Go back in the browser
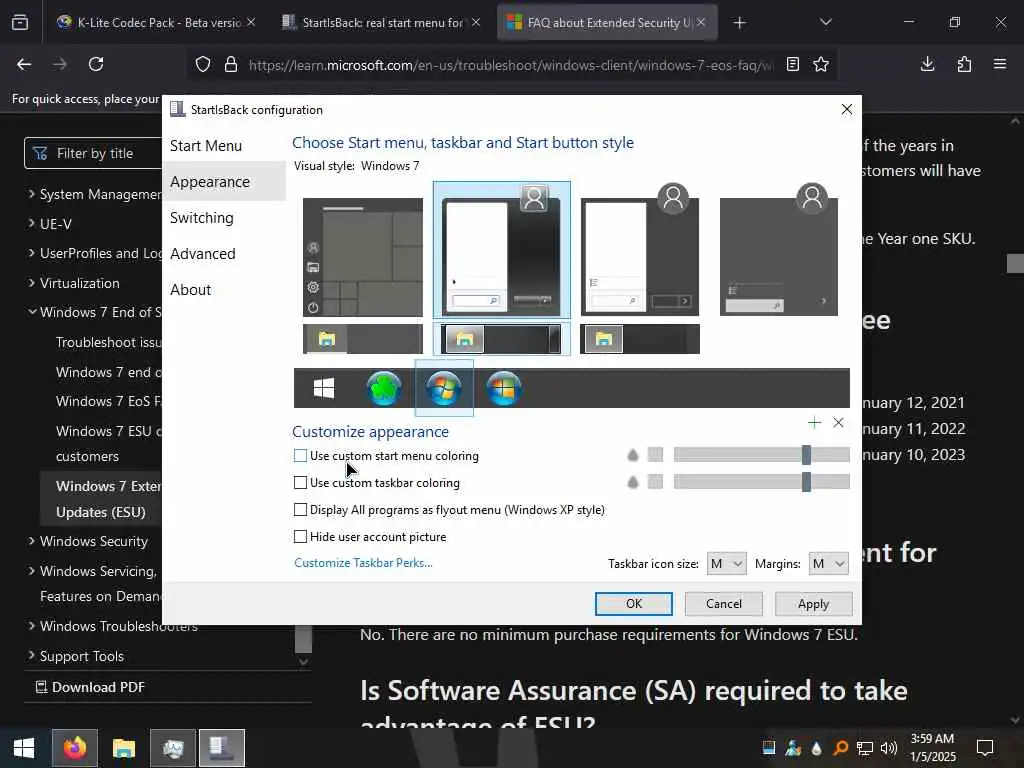 click(24, 64)
